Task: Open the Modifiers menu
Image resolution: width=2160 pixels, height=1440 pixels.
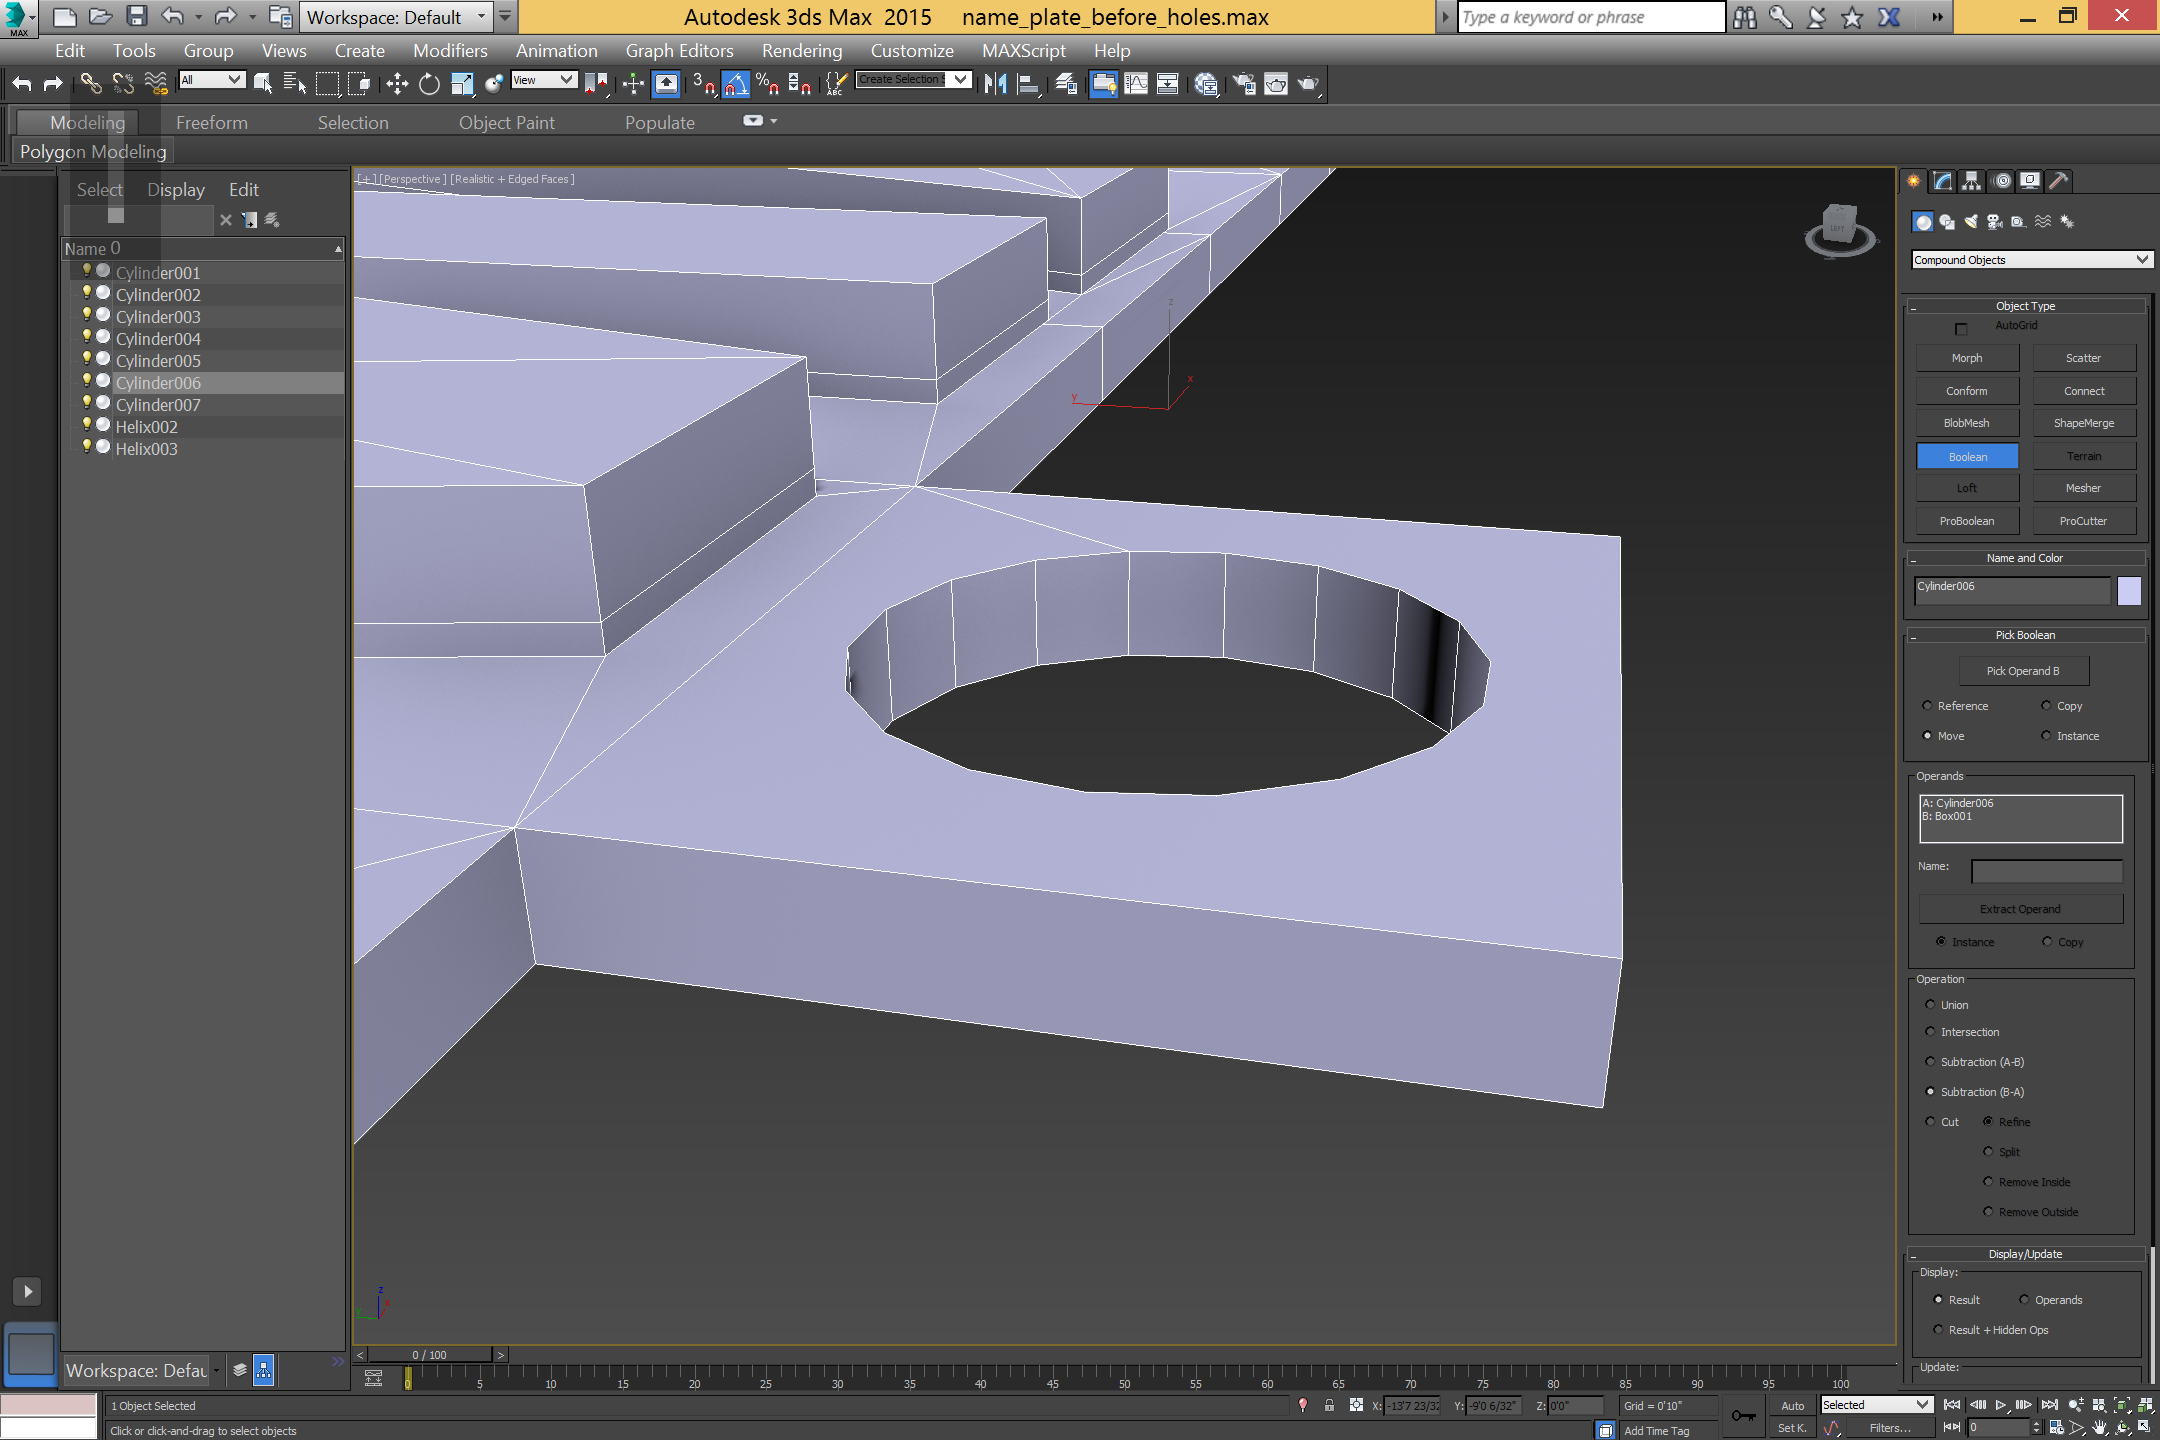Action: pyautogui.click(x=450, y=51)
